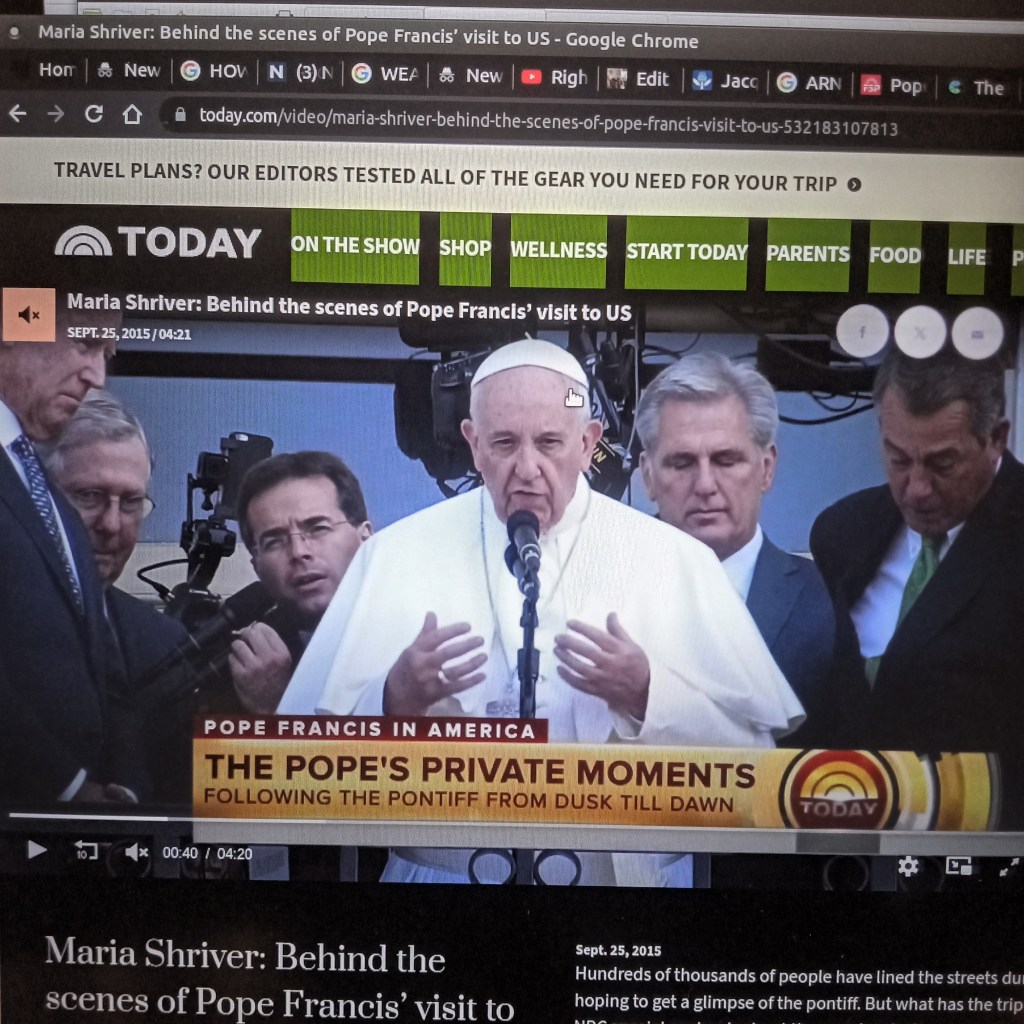The image size is (1024, 1024).
Task: Share the video on Facebook
Action: [861, 332]
